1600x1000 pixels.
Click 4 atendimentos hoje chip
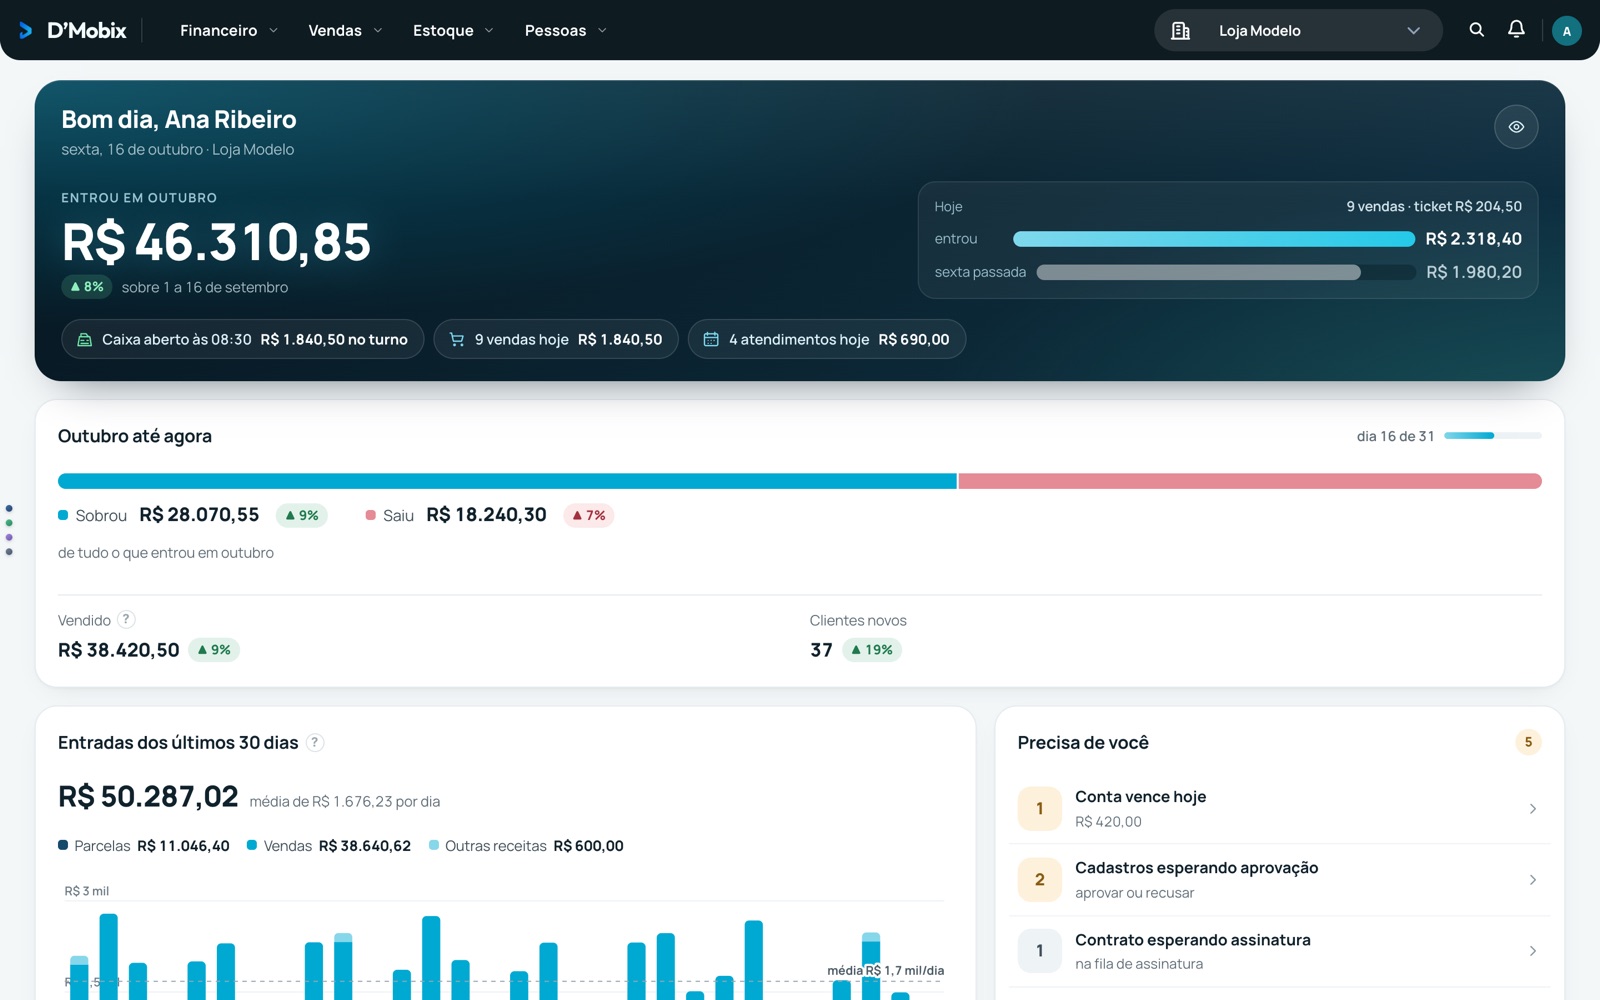click(827, 340)
